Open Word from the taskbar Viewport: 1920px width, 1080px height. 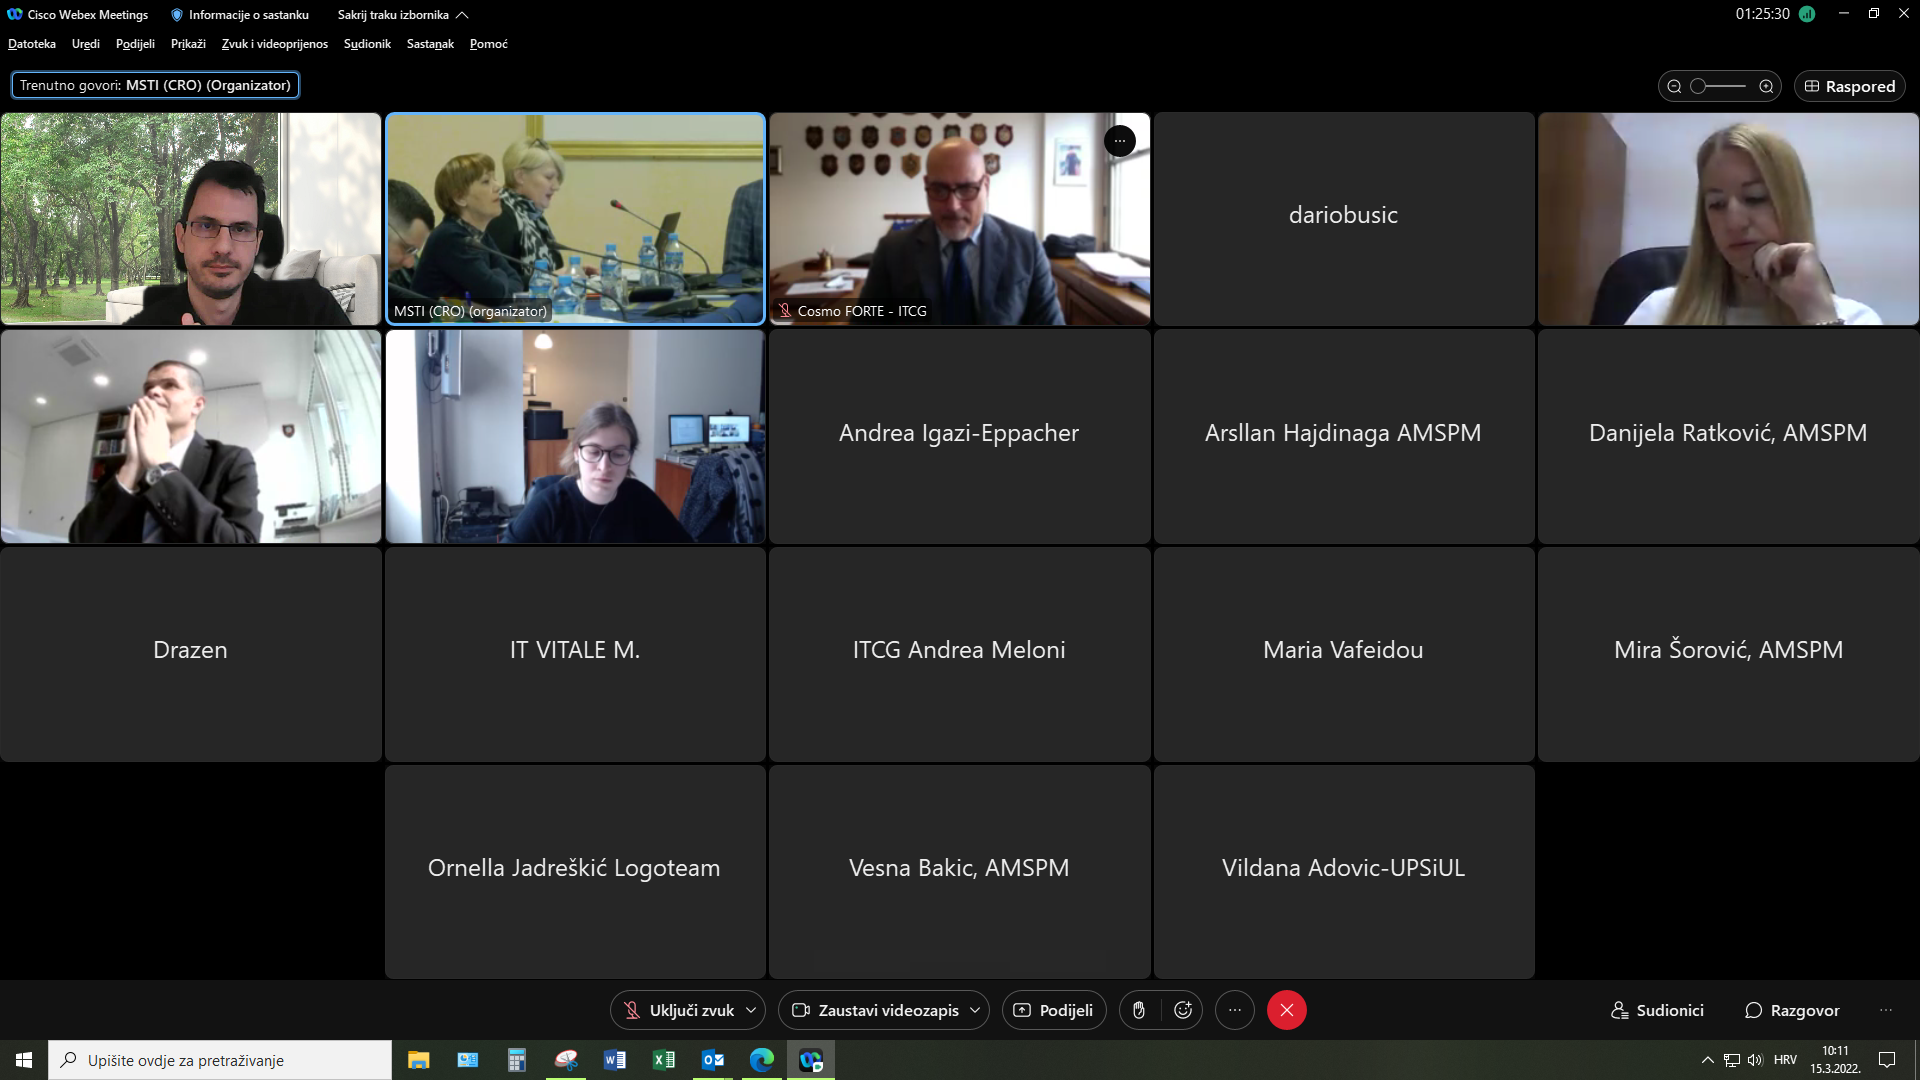click(615, 1060)
